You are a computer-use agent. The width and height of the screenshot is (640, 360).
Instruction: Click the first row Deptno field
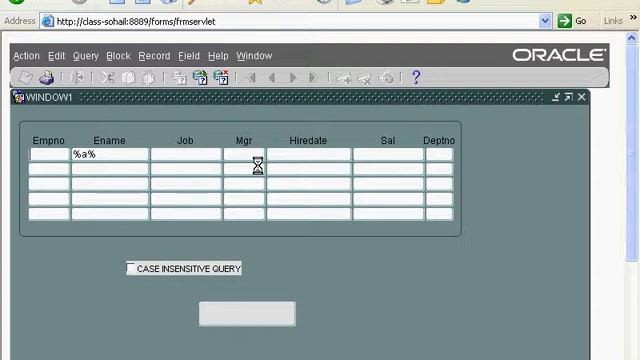(439, 154)
